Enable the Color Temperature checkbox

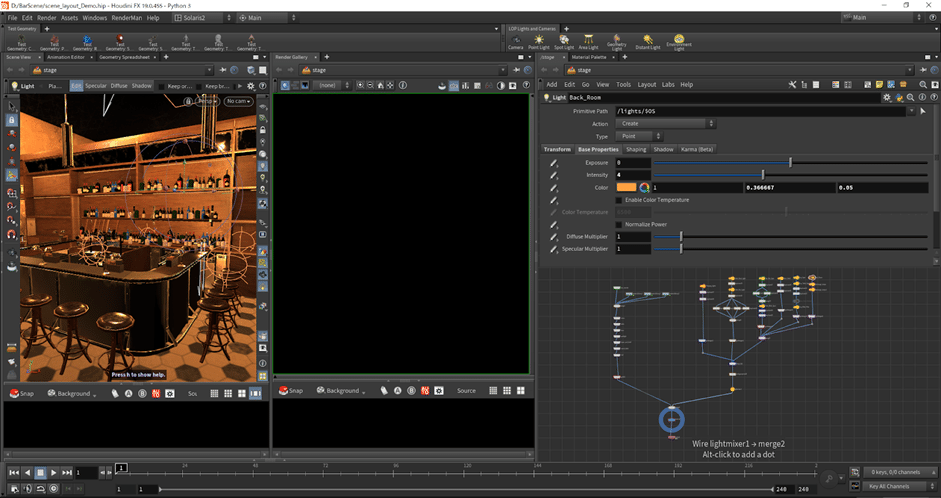point(619,200)
